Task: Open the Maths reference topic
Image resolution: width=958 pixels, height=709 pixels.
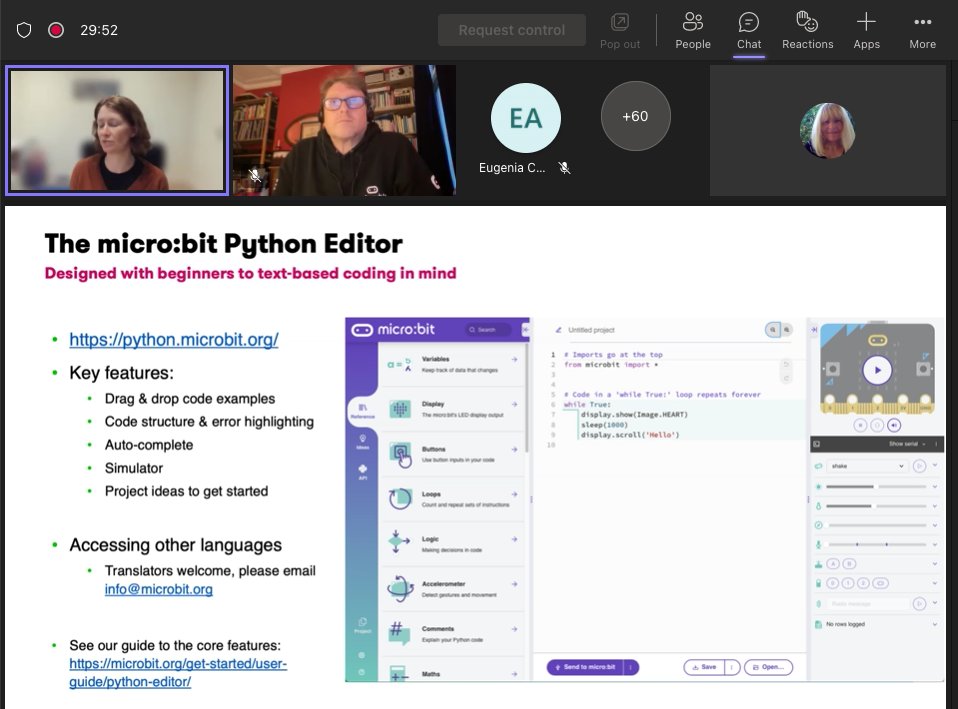Action: point(452,671)
